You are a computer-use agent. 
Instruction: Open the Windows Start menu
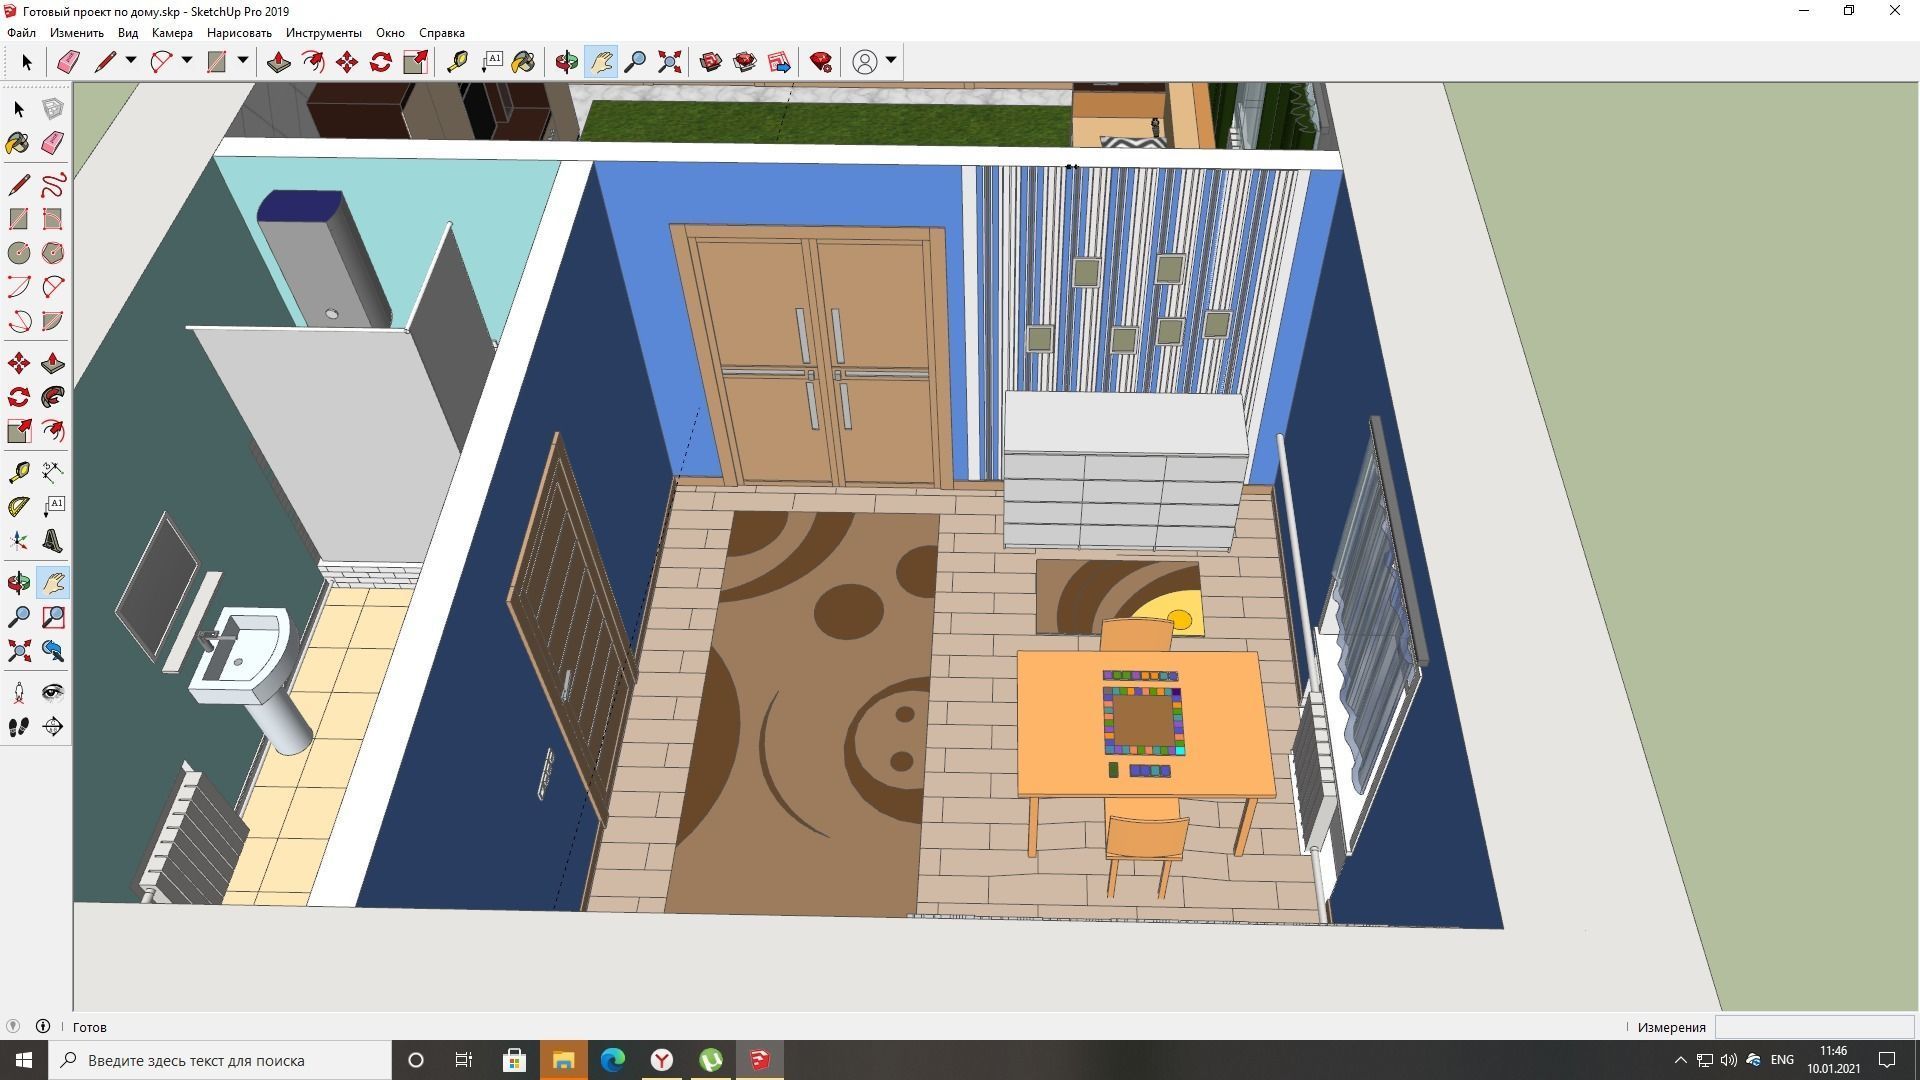coord(24,1060)
